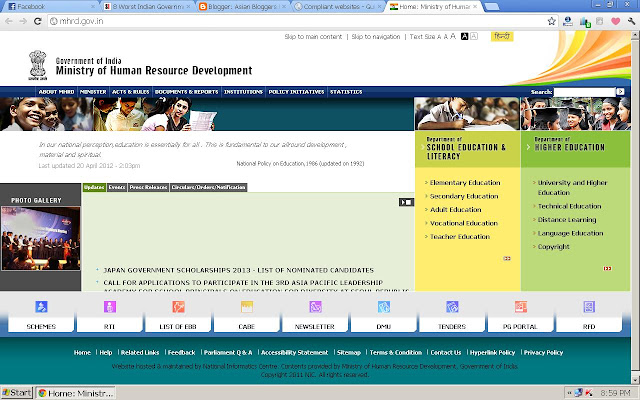The image size is (640, 400).
Task: Open Documents & Reports menu
Action: [x=187, y=92]
